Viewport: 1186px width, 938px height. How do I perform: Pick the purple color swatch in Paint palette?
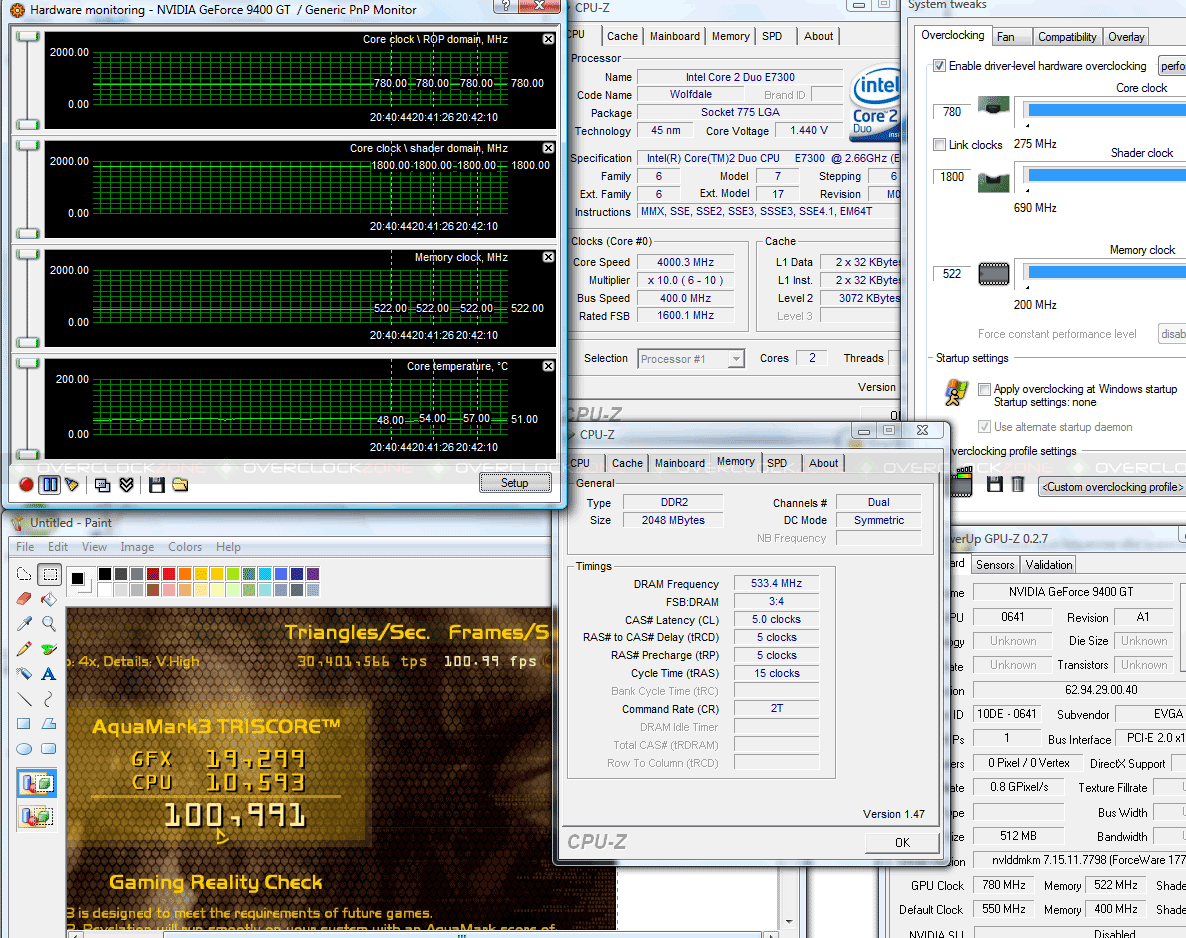tap(312, 574)
